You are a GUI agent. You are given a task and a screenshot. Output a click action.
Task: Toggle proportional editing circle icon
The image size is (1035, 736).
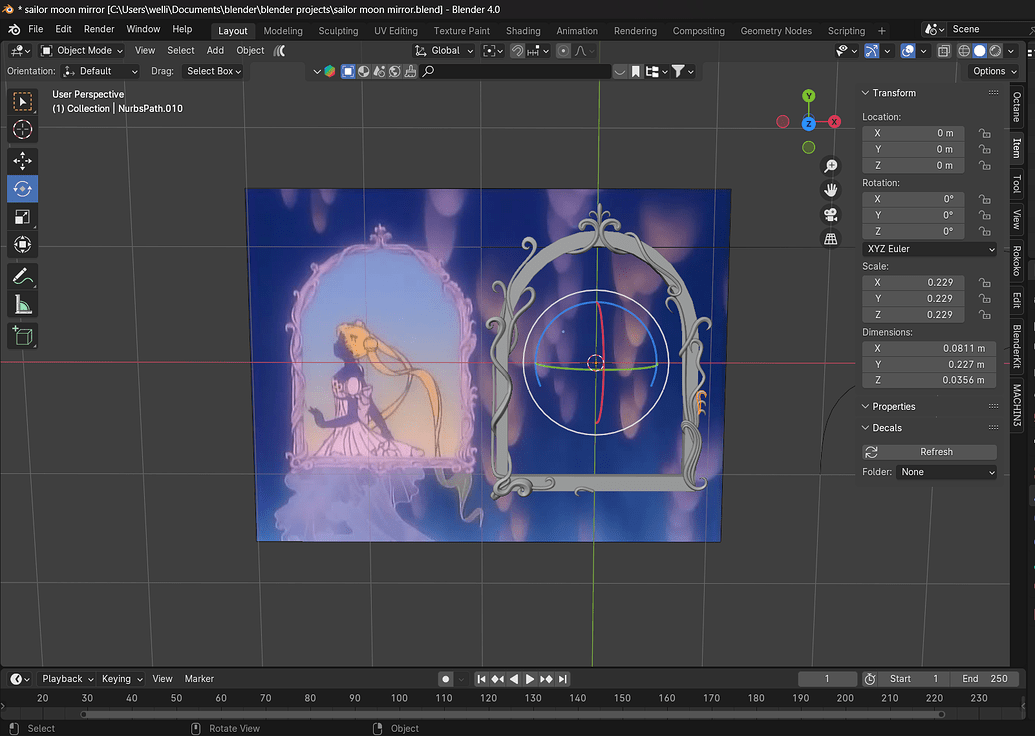[x=563, y=51]
